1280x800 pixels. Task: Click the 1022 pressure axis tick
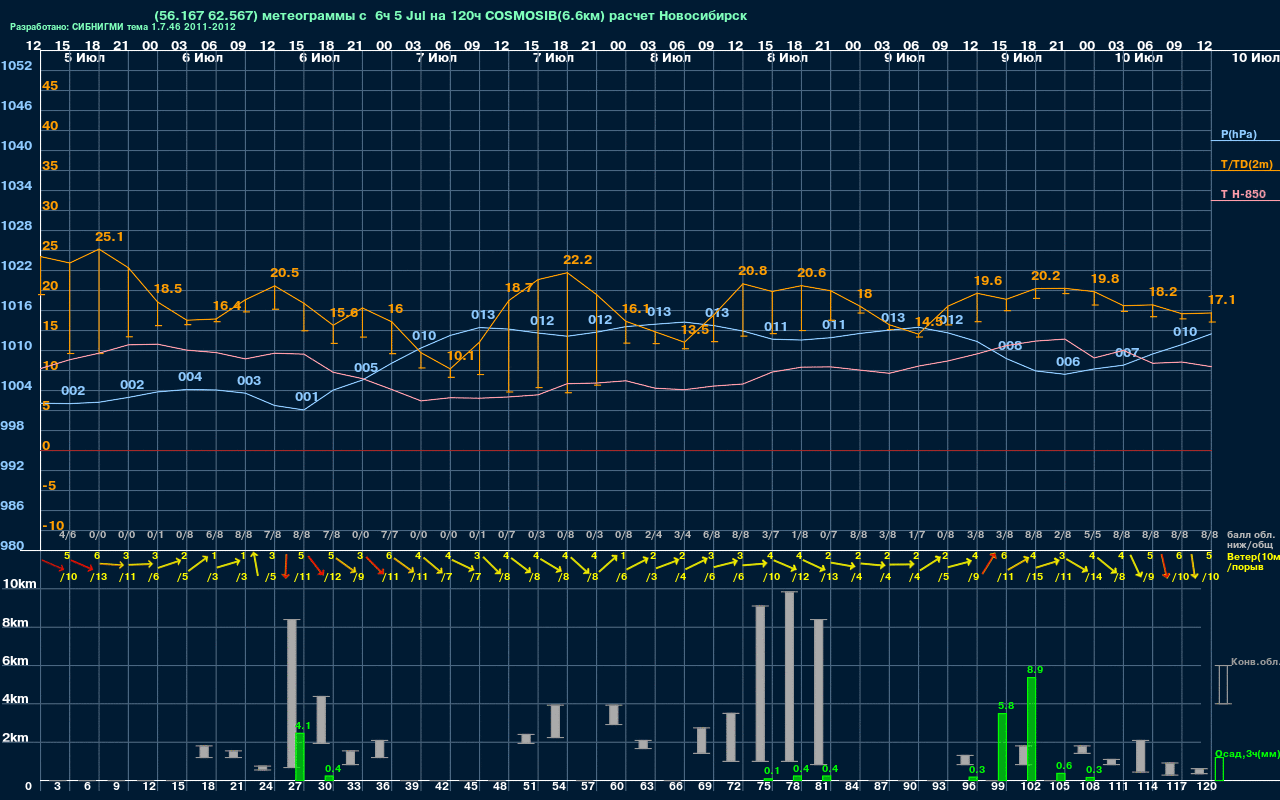tap(16, 265)
